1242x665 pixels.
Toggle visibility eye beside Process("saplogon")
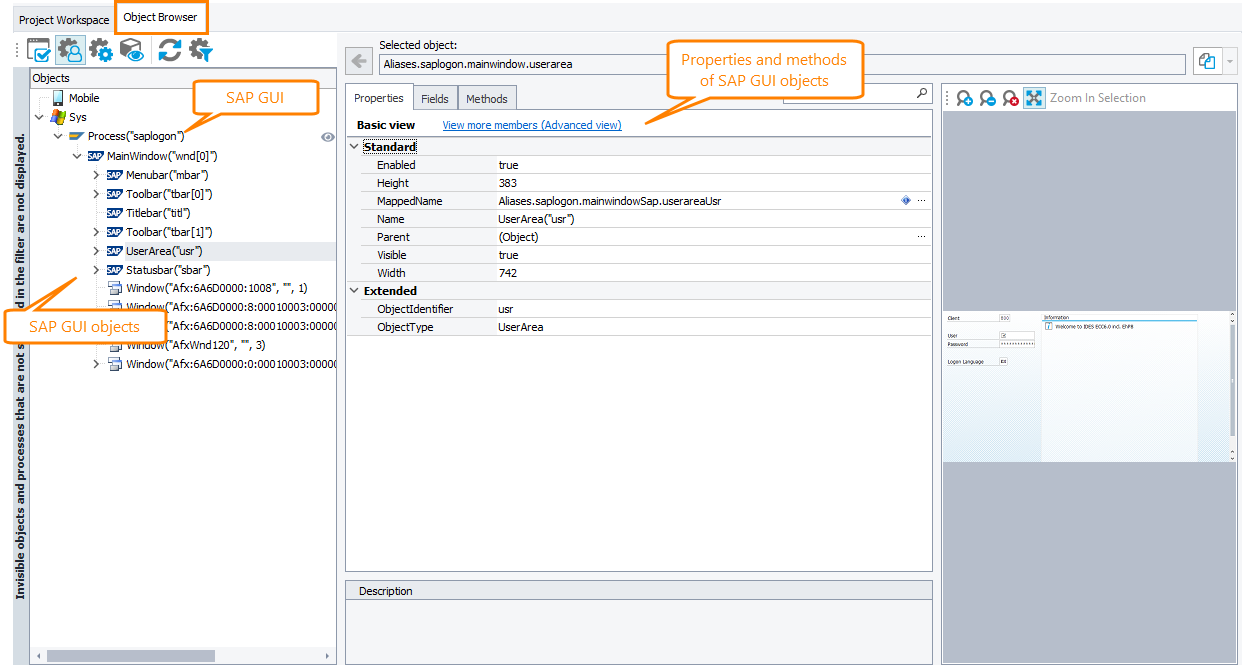[x=327, y=136]
